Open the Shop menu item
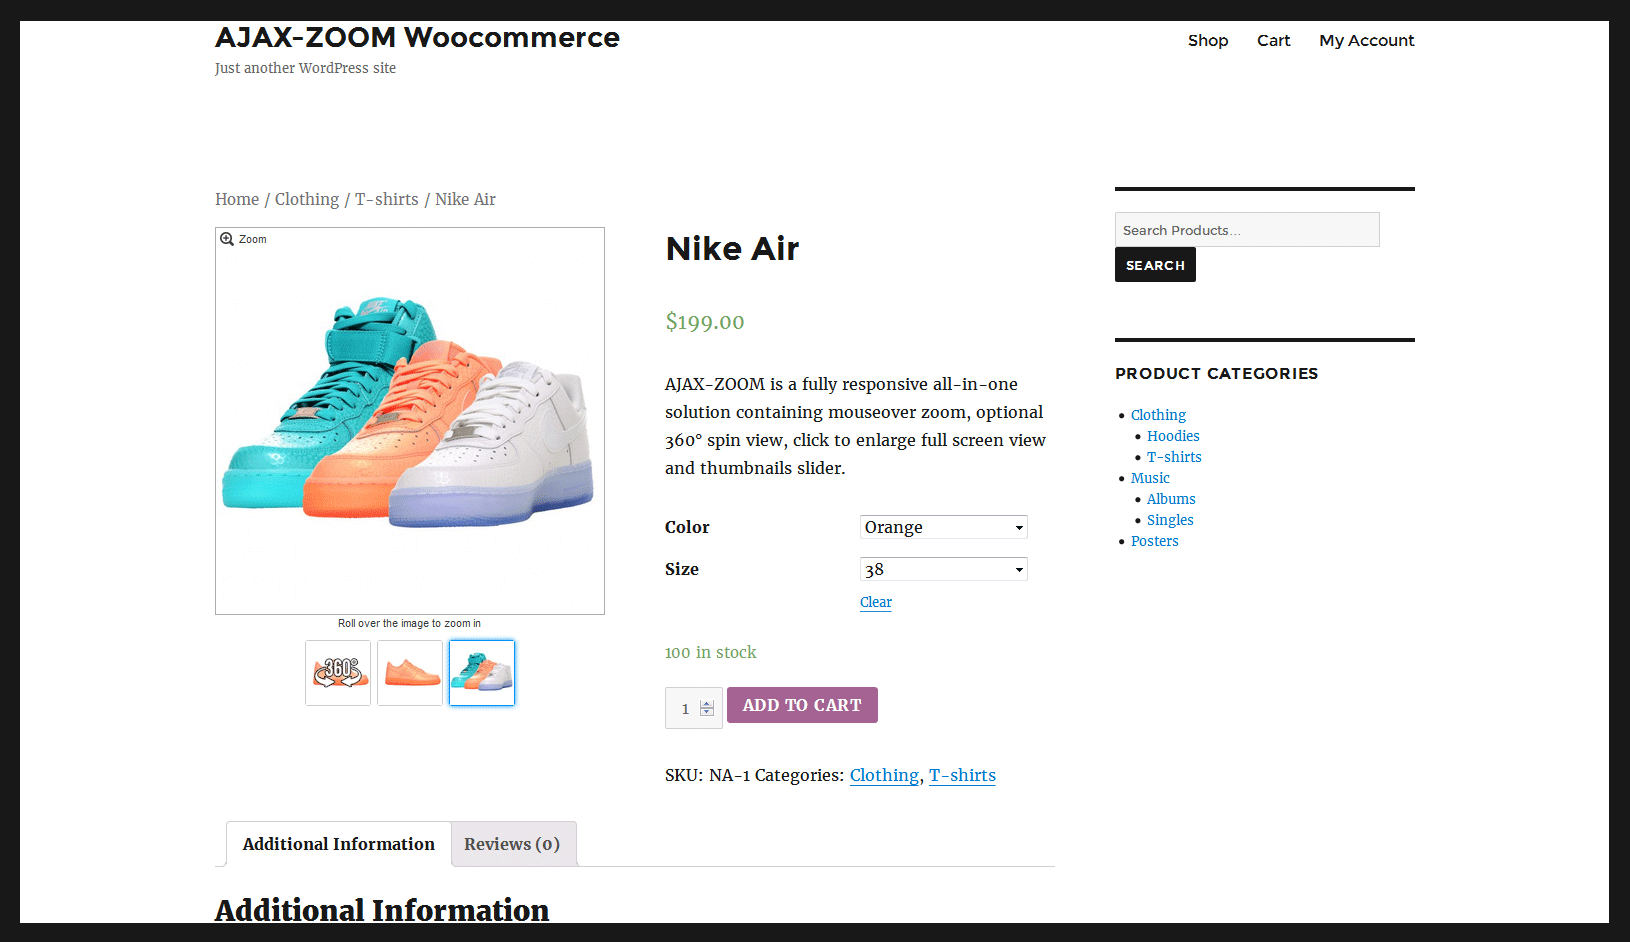Screen dimensions: 1630x942 (x=1208, y=40)
